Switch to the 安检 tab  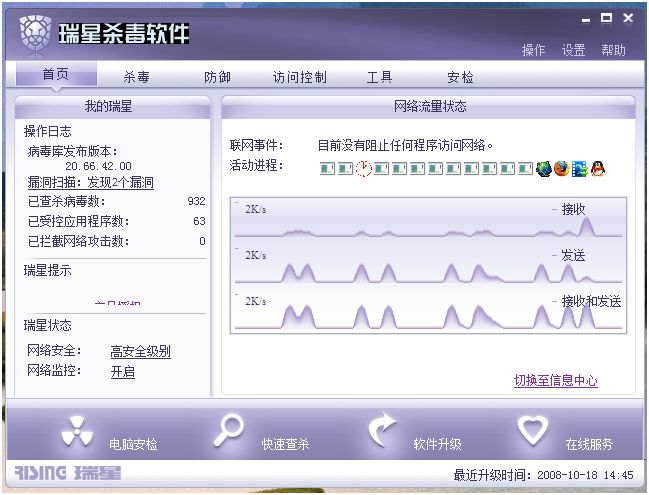(x=460, y=77)
